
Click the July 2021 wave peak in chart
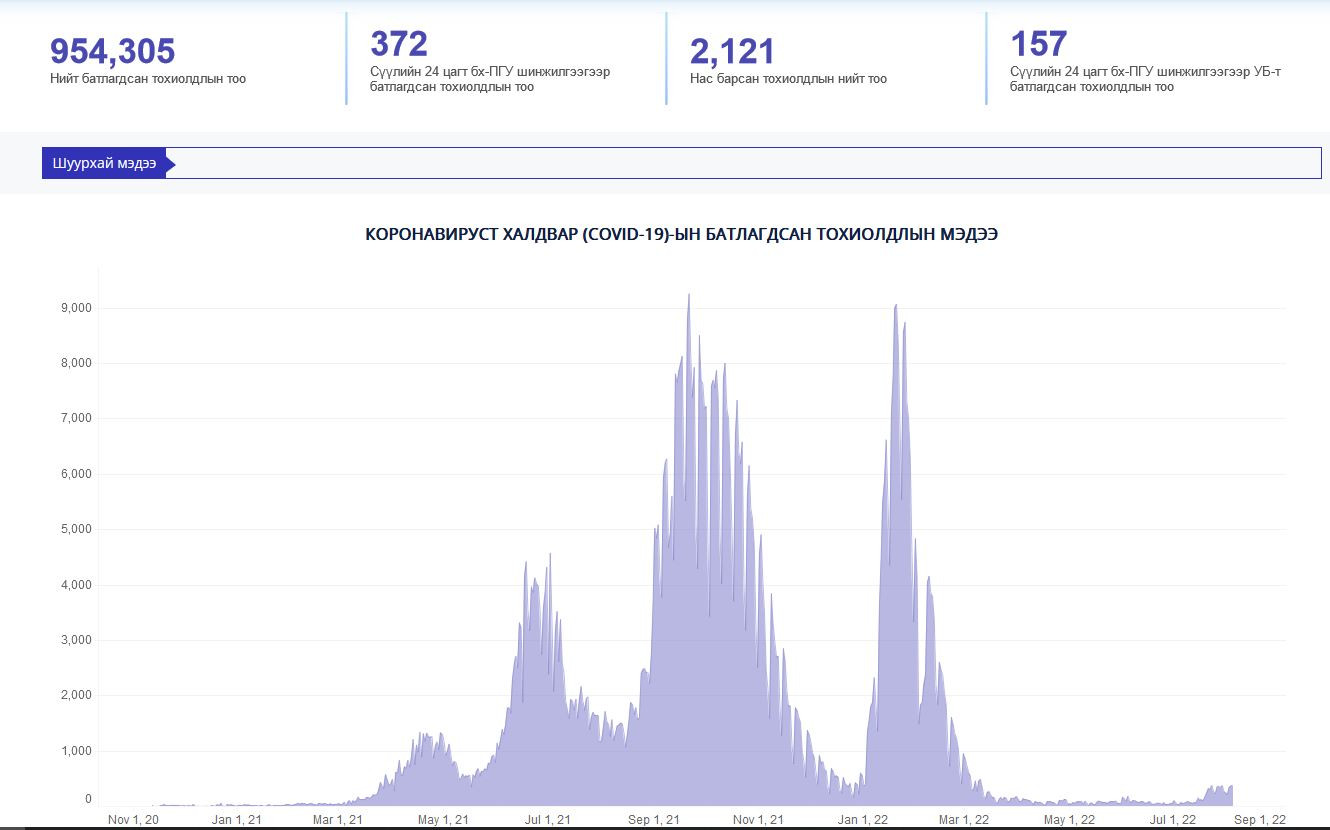click(x=549, y=556)
